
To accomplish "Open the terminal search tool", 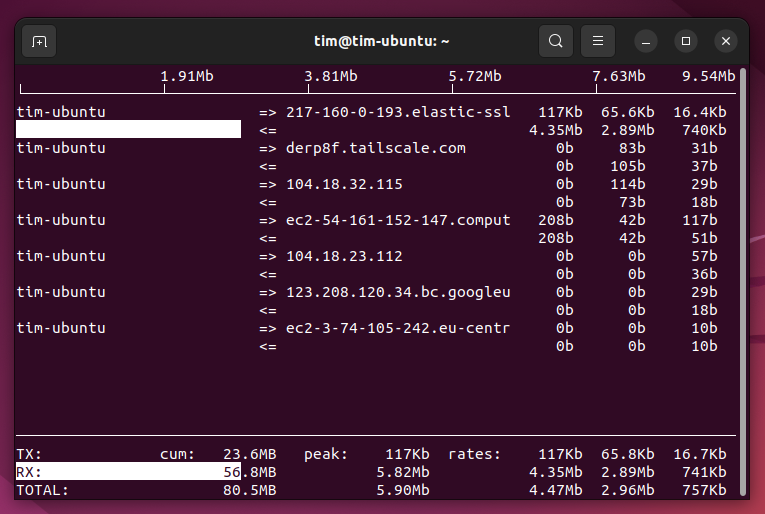I will (x=556, y=41).
